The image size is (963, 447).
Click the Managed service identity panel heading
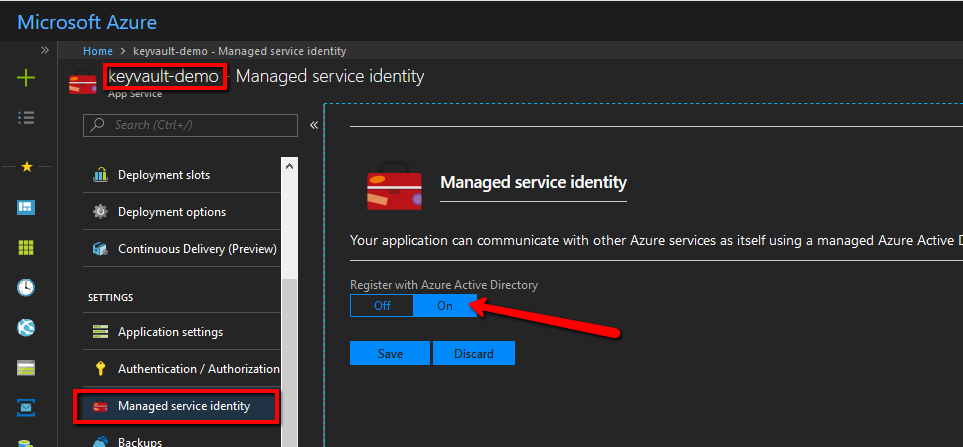[x=534, y=182]
